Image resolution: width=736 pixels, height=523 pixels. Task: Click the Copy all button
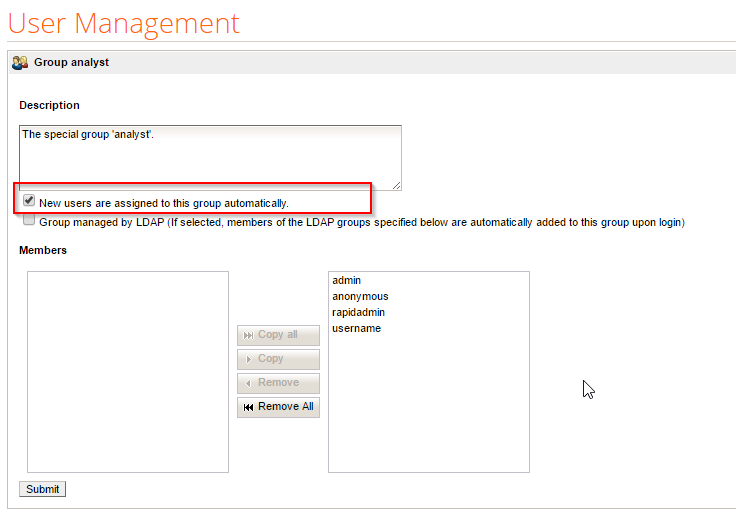coord(278,335)
